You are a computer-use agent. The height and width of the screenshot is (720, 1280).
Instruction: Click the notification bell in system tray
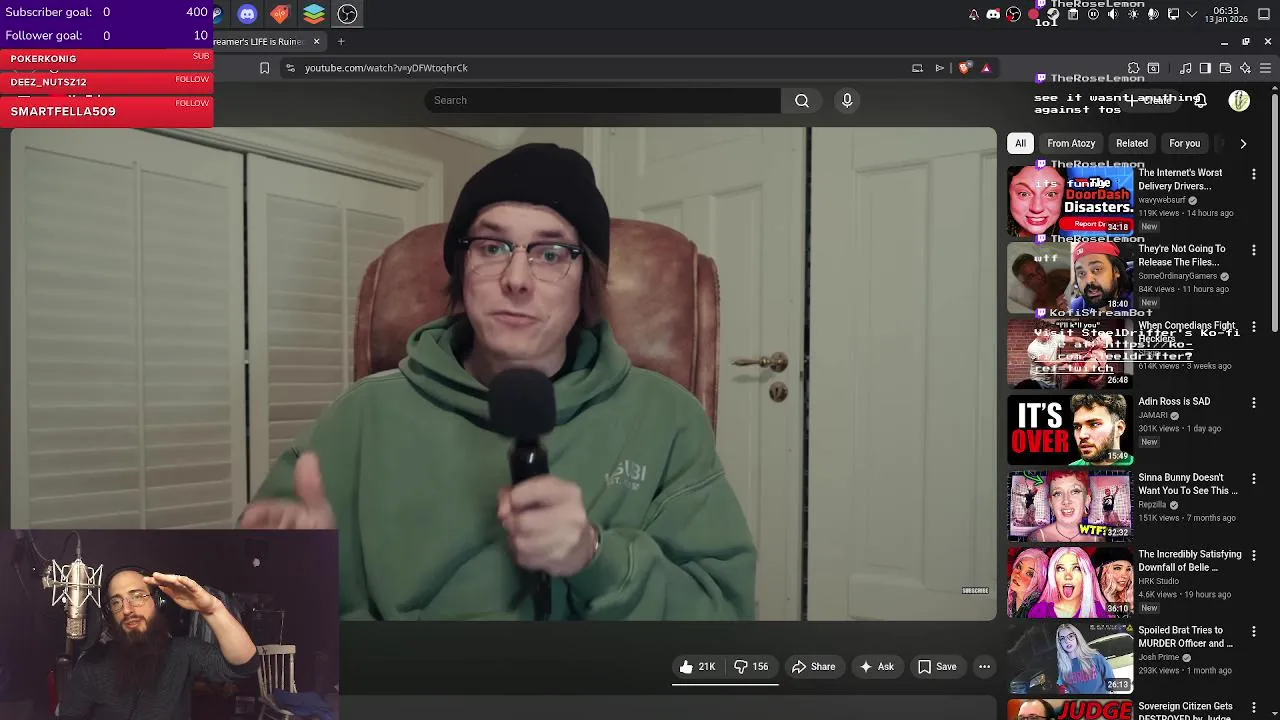coord(974,14)
